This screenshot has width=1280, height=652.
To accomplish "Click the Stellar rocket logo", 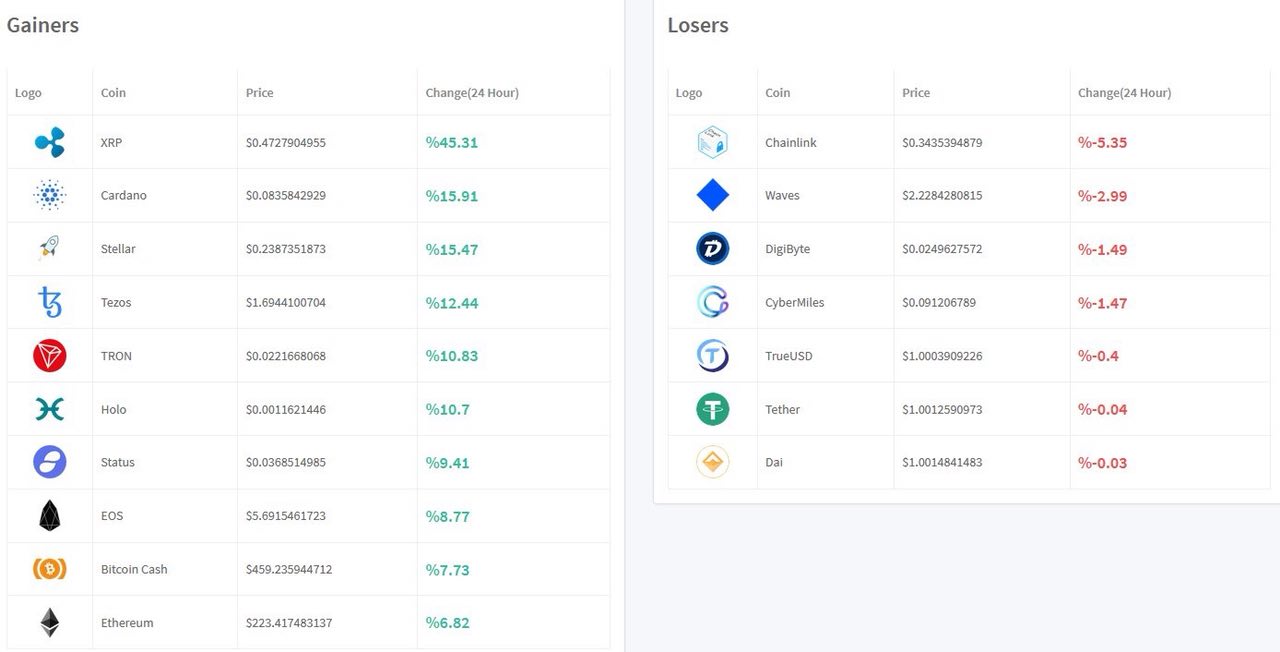I will 49,249.
